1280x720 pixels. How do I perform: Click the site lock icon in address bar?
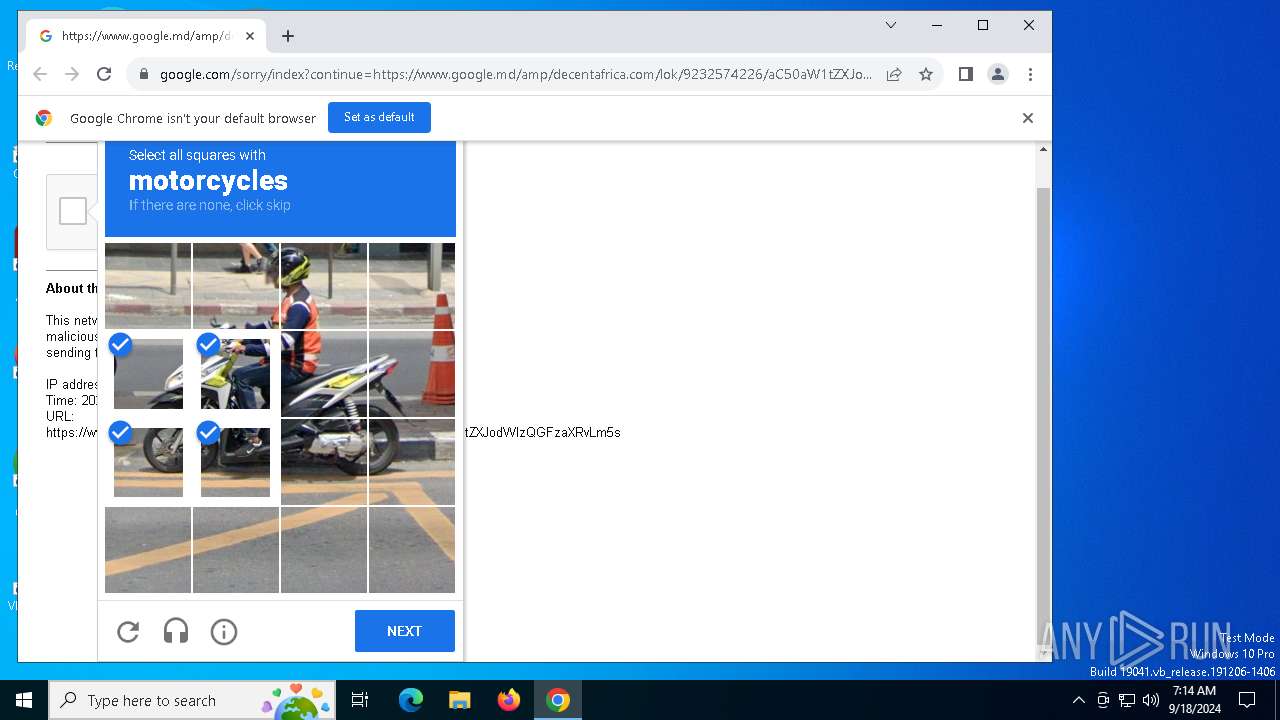pos(144,74)
